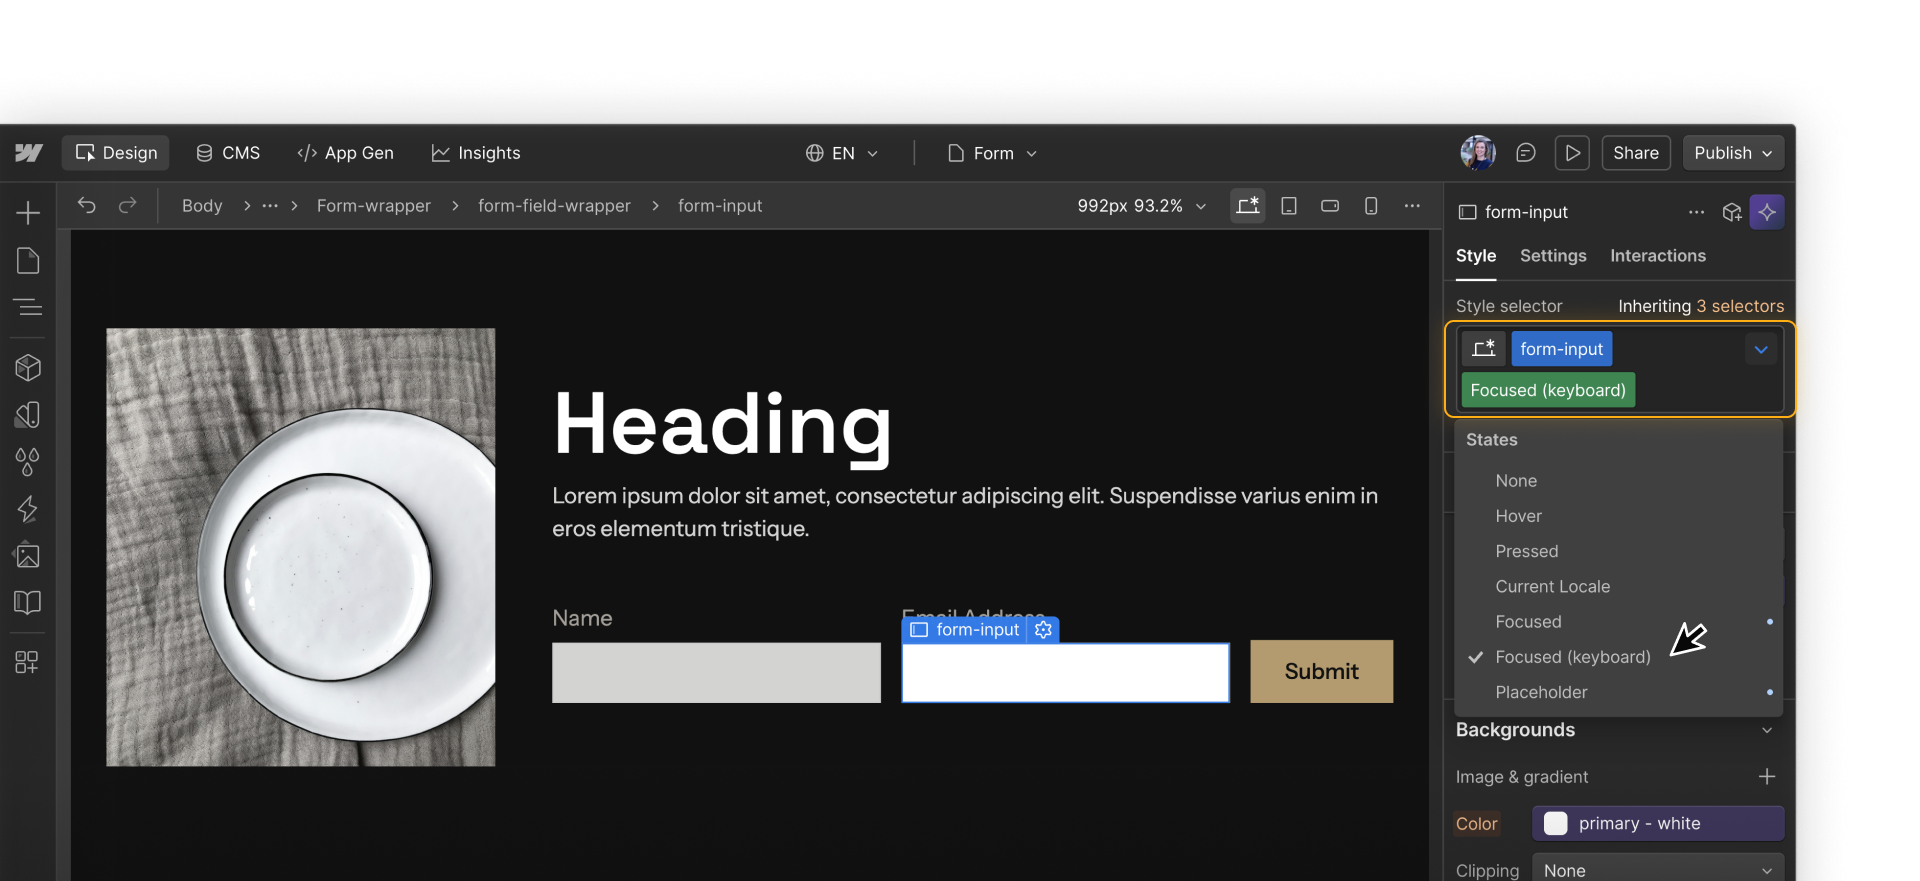Click the create component cube icon
1920x881 pixels.
(1732, 212)
